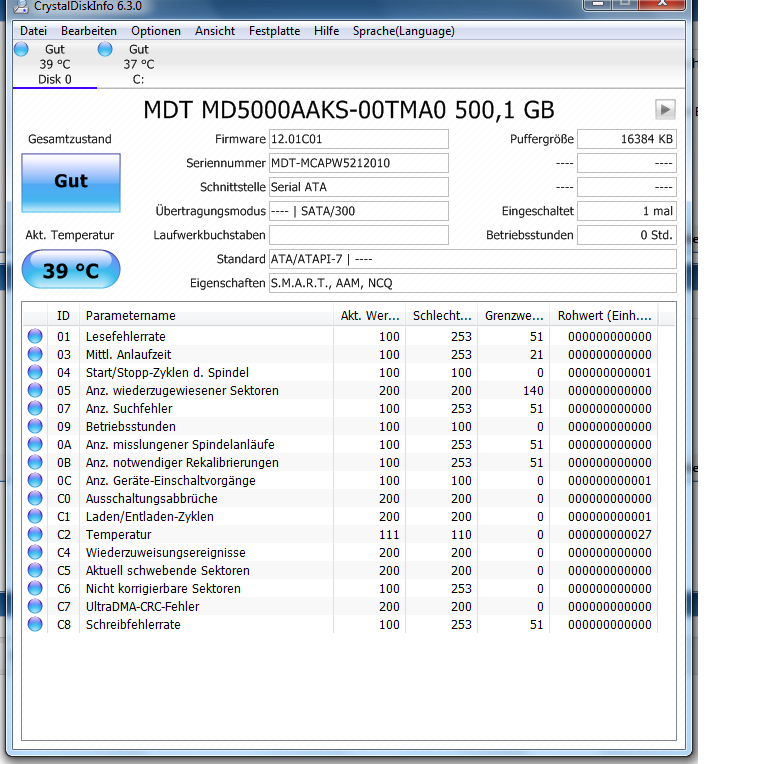Click the blue Gut health status button
Viewport: 768px width, 764px height.
(x=71, y=183)
